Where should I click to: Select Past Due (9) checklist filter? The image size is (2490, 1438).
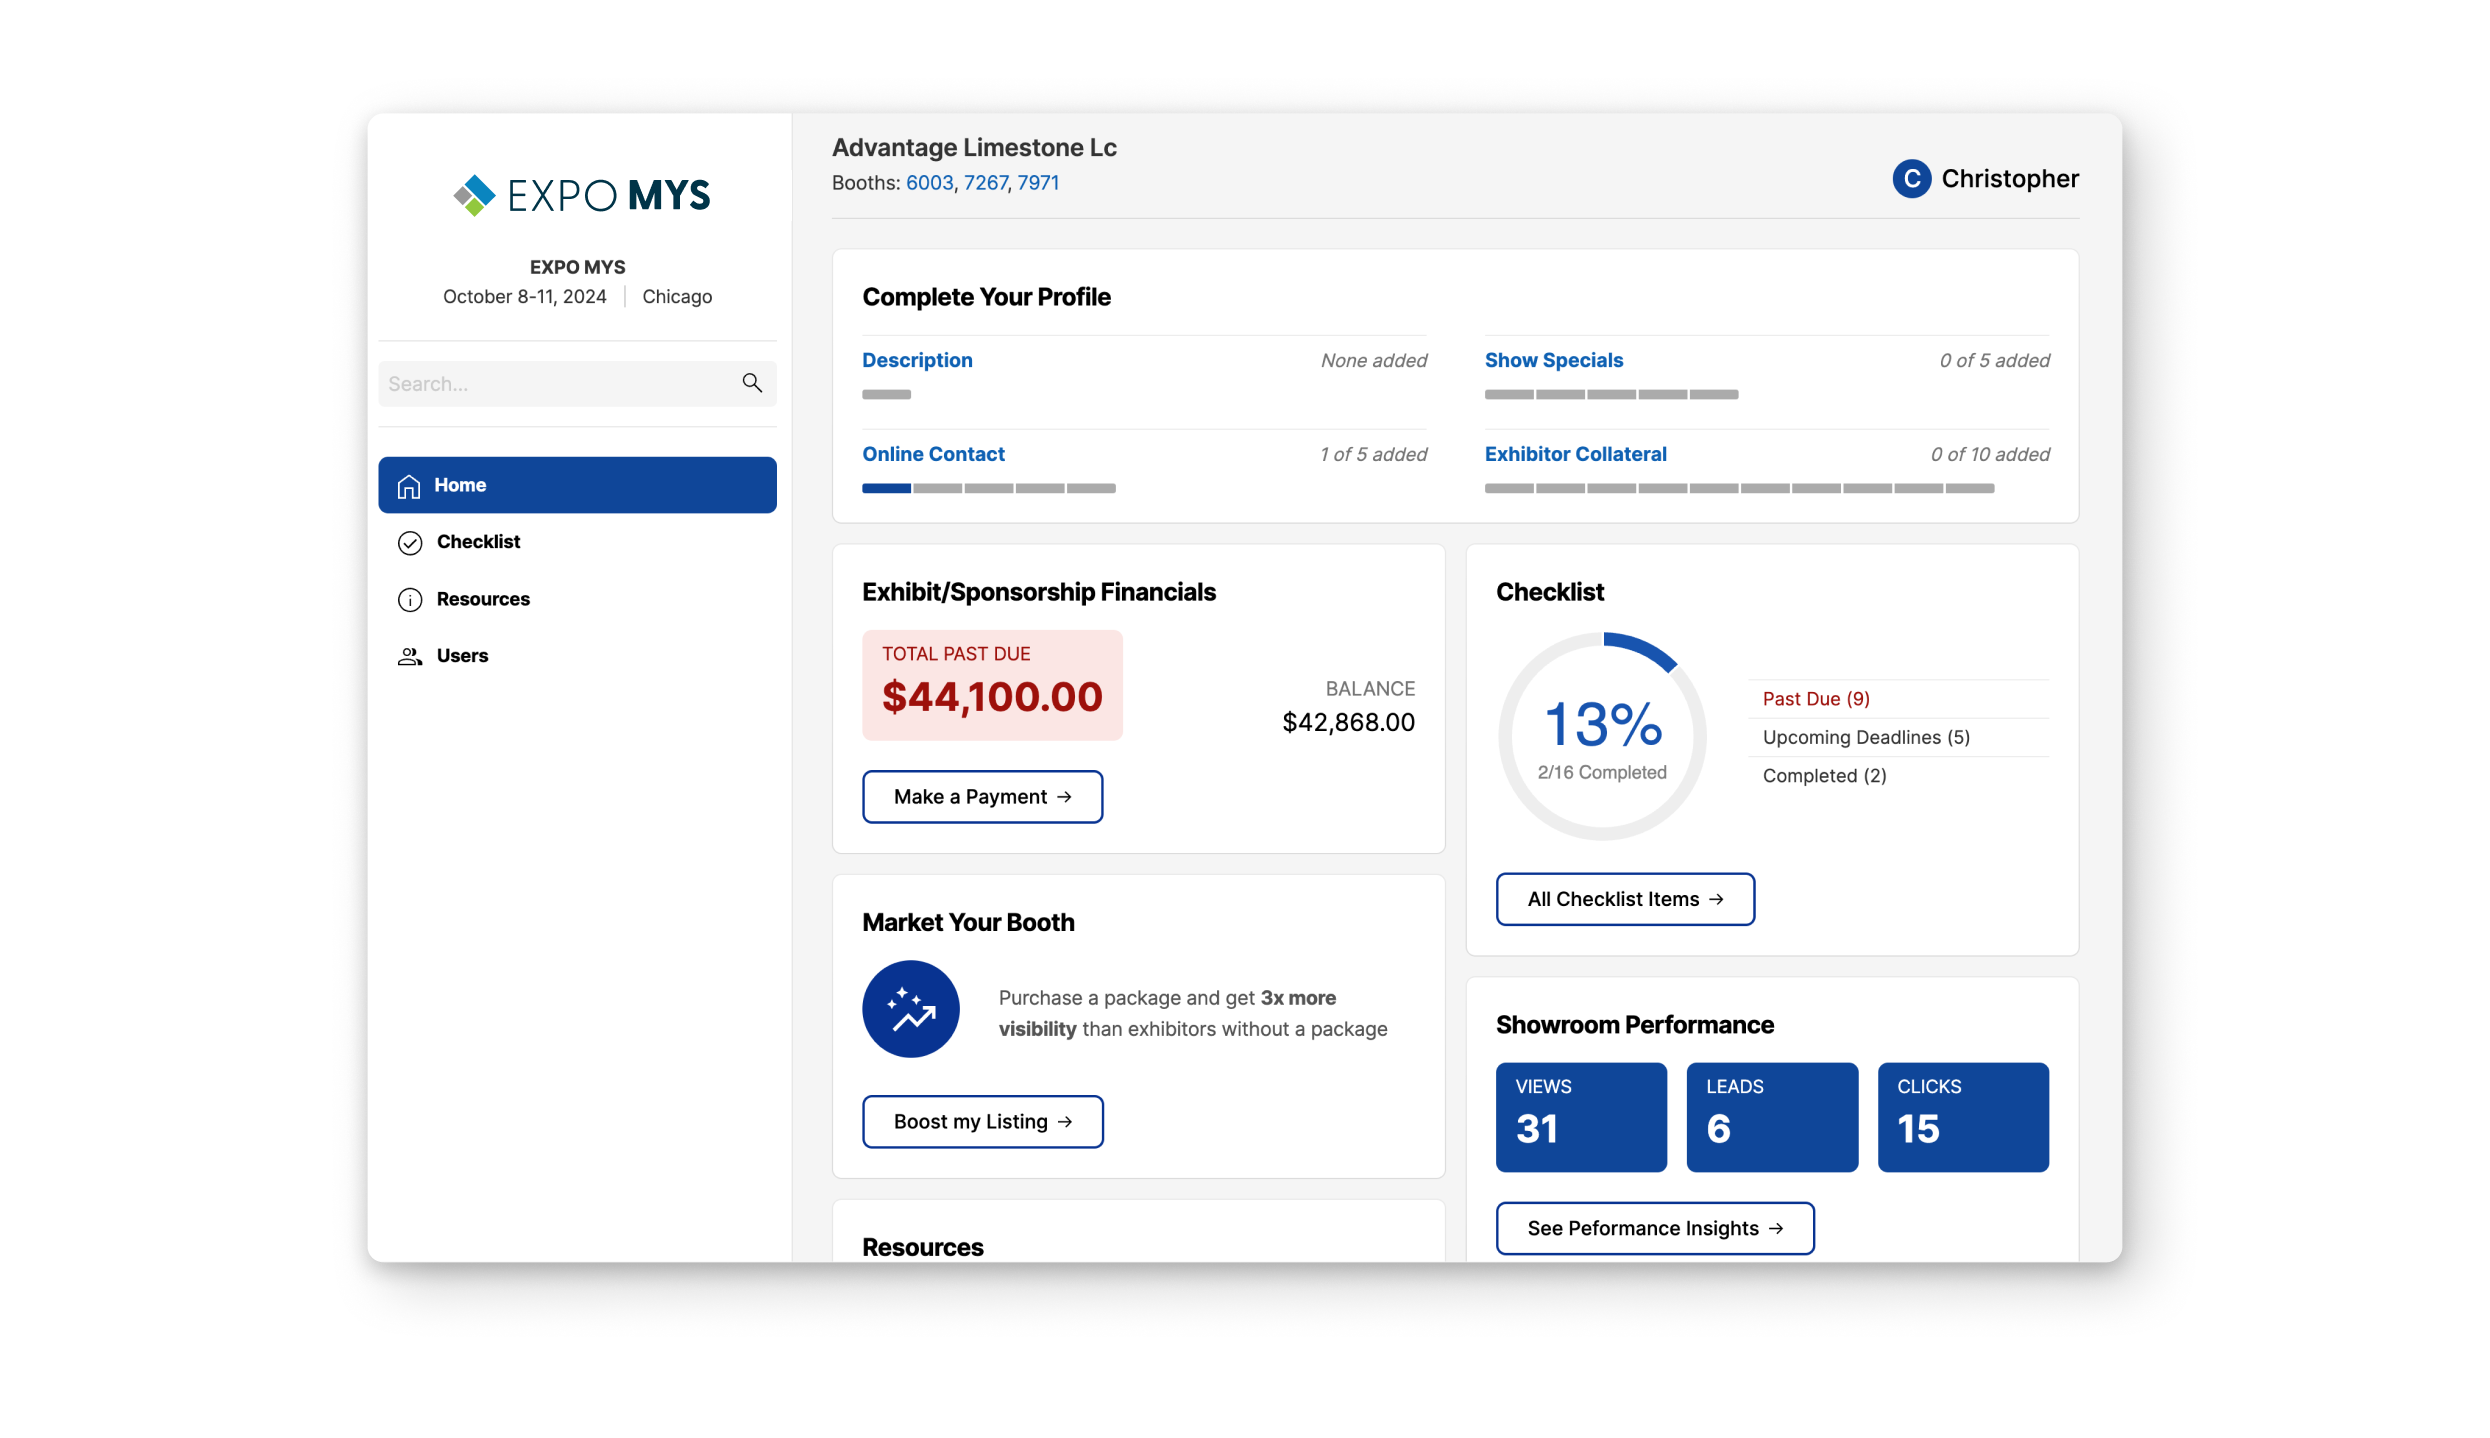pyautogui.click(x=1815, y=699)
